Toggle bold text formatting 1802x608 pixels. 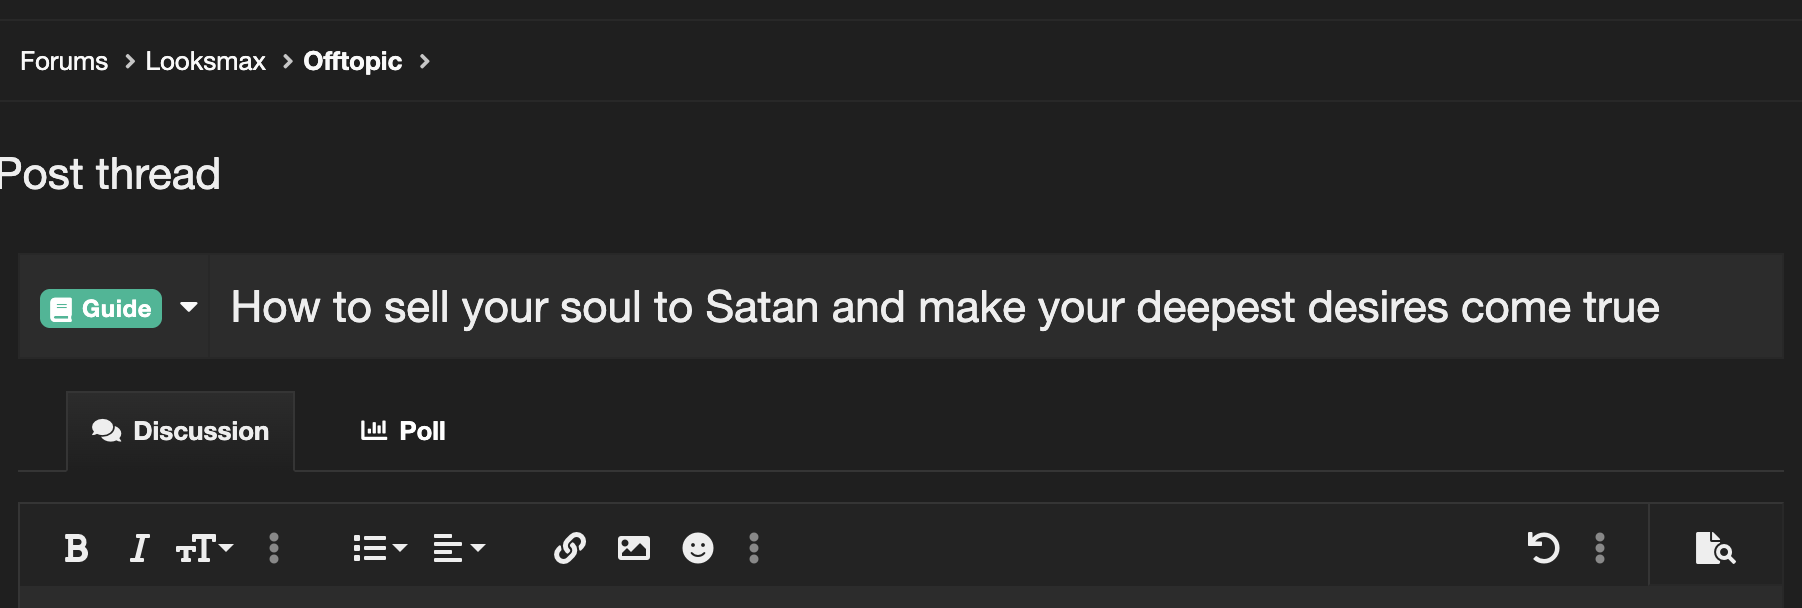tap(76, 548)
